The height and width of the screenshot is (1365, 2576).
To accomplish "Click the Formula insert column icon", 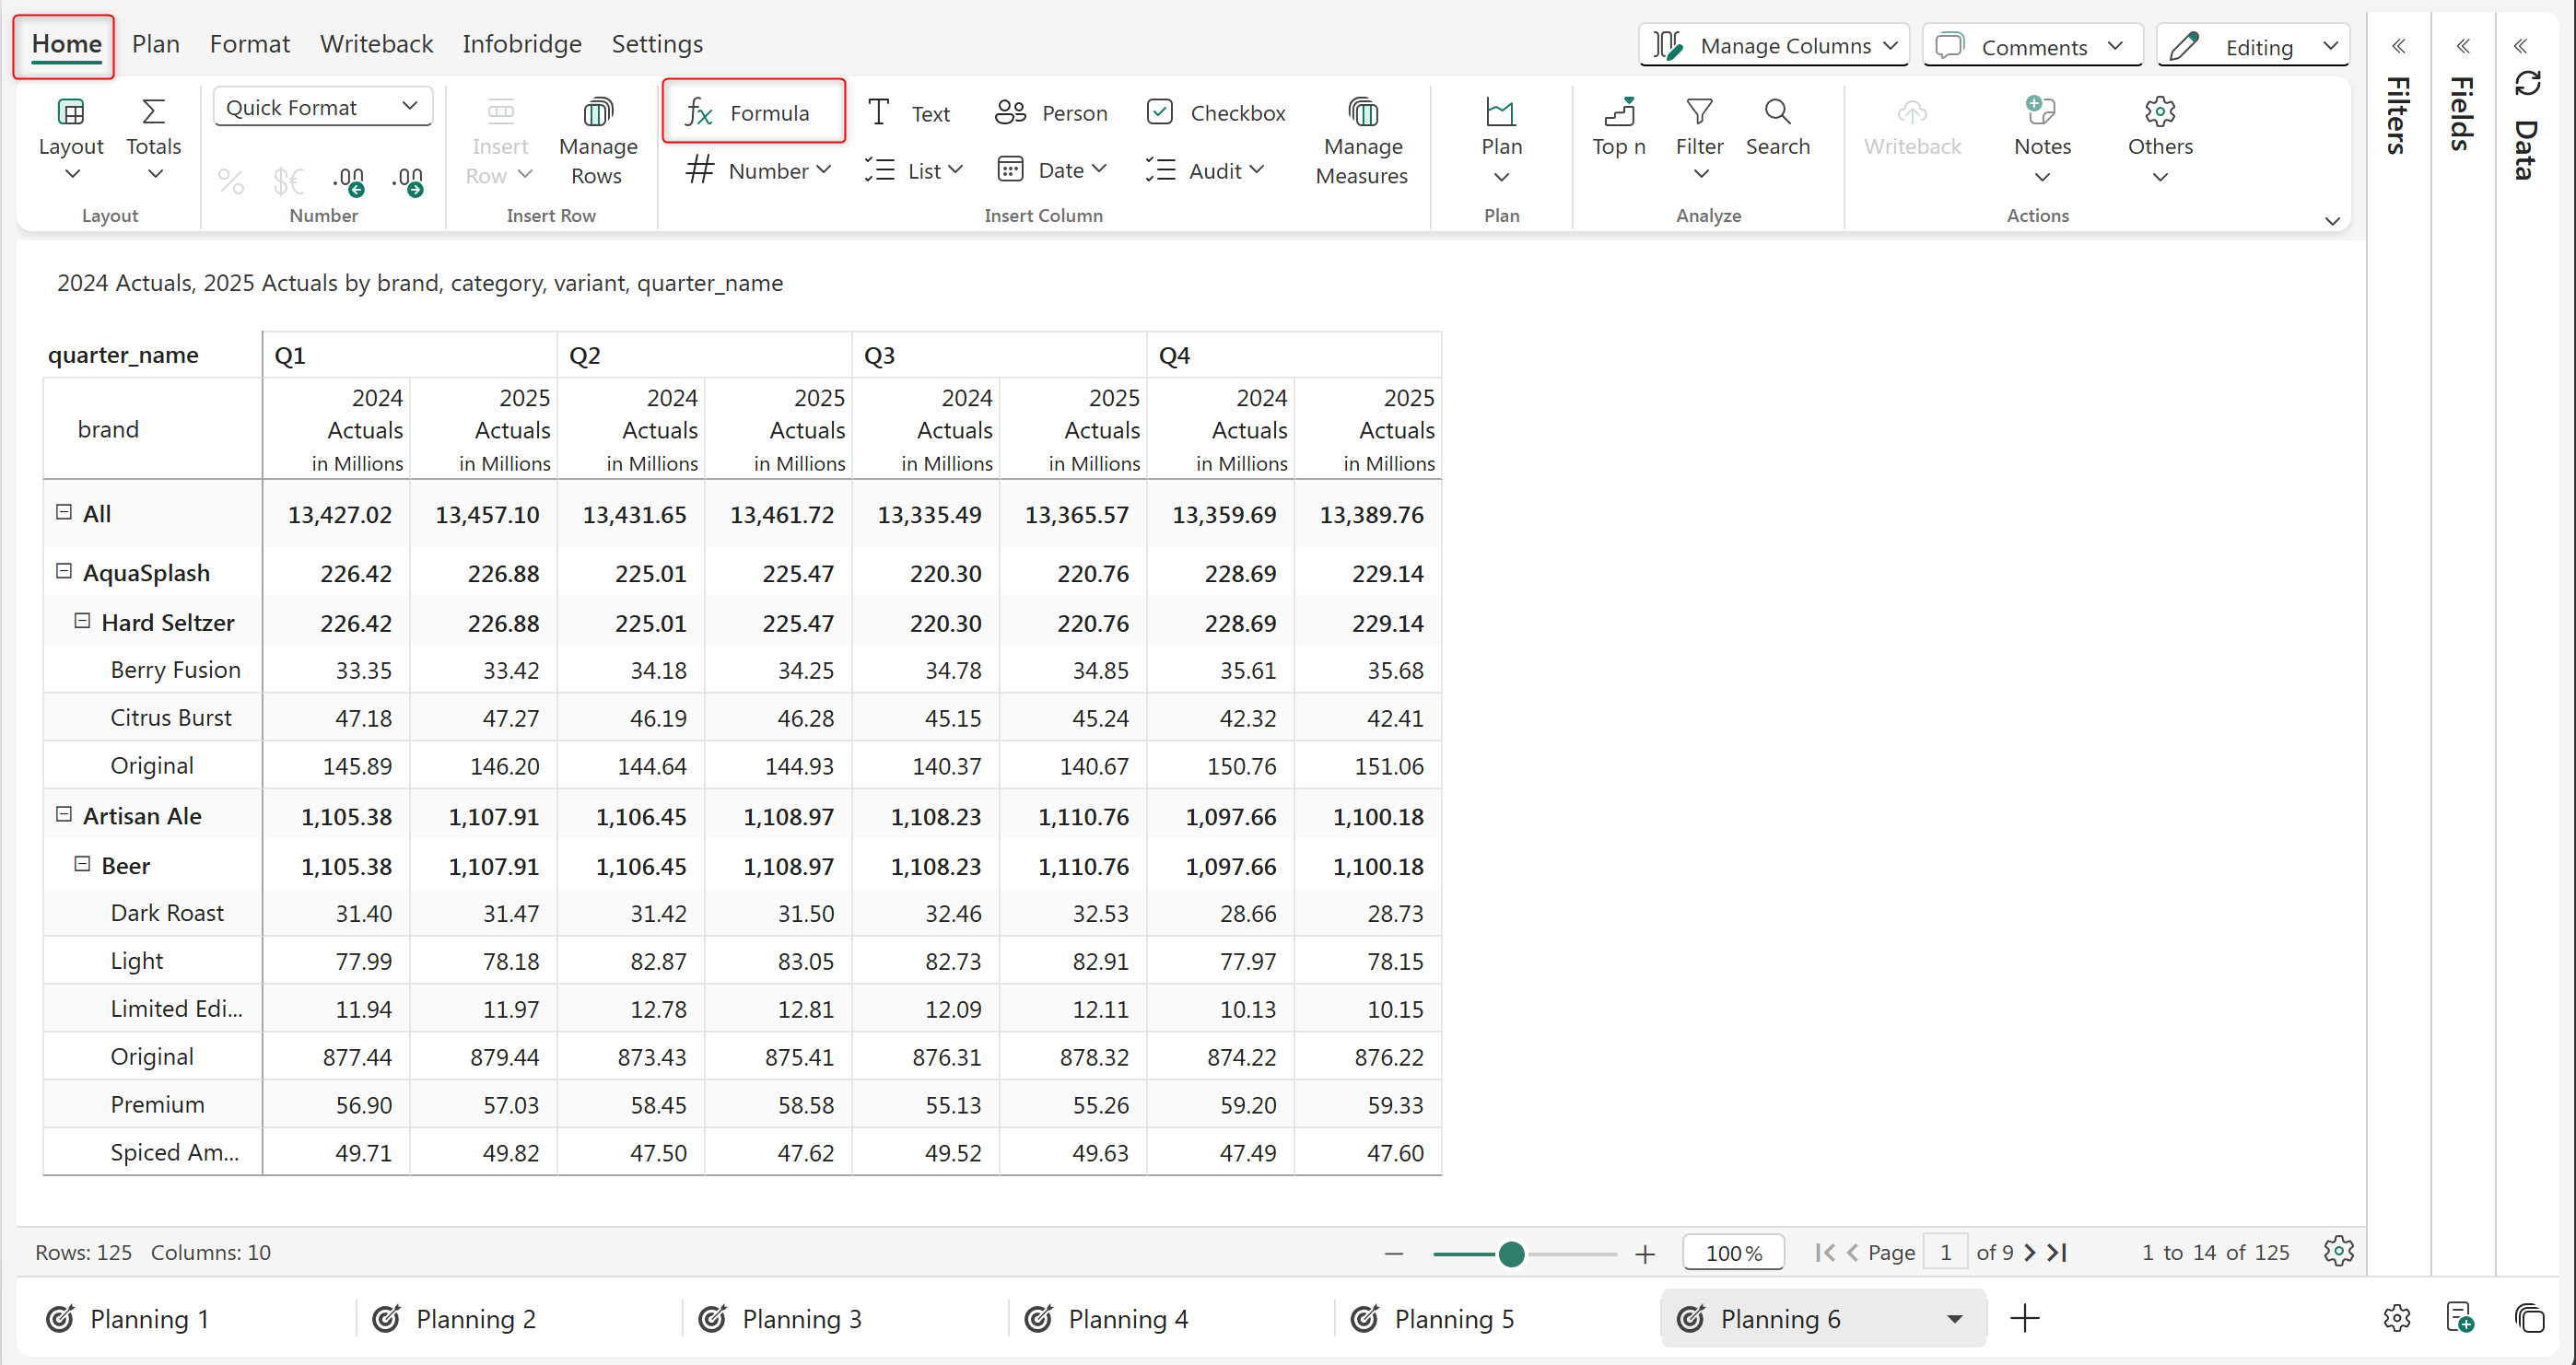I will tap(699, 113).
